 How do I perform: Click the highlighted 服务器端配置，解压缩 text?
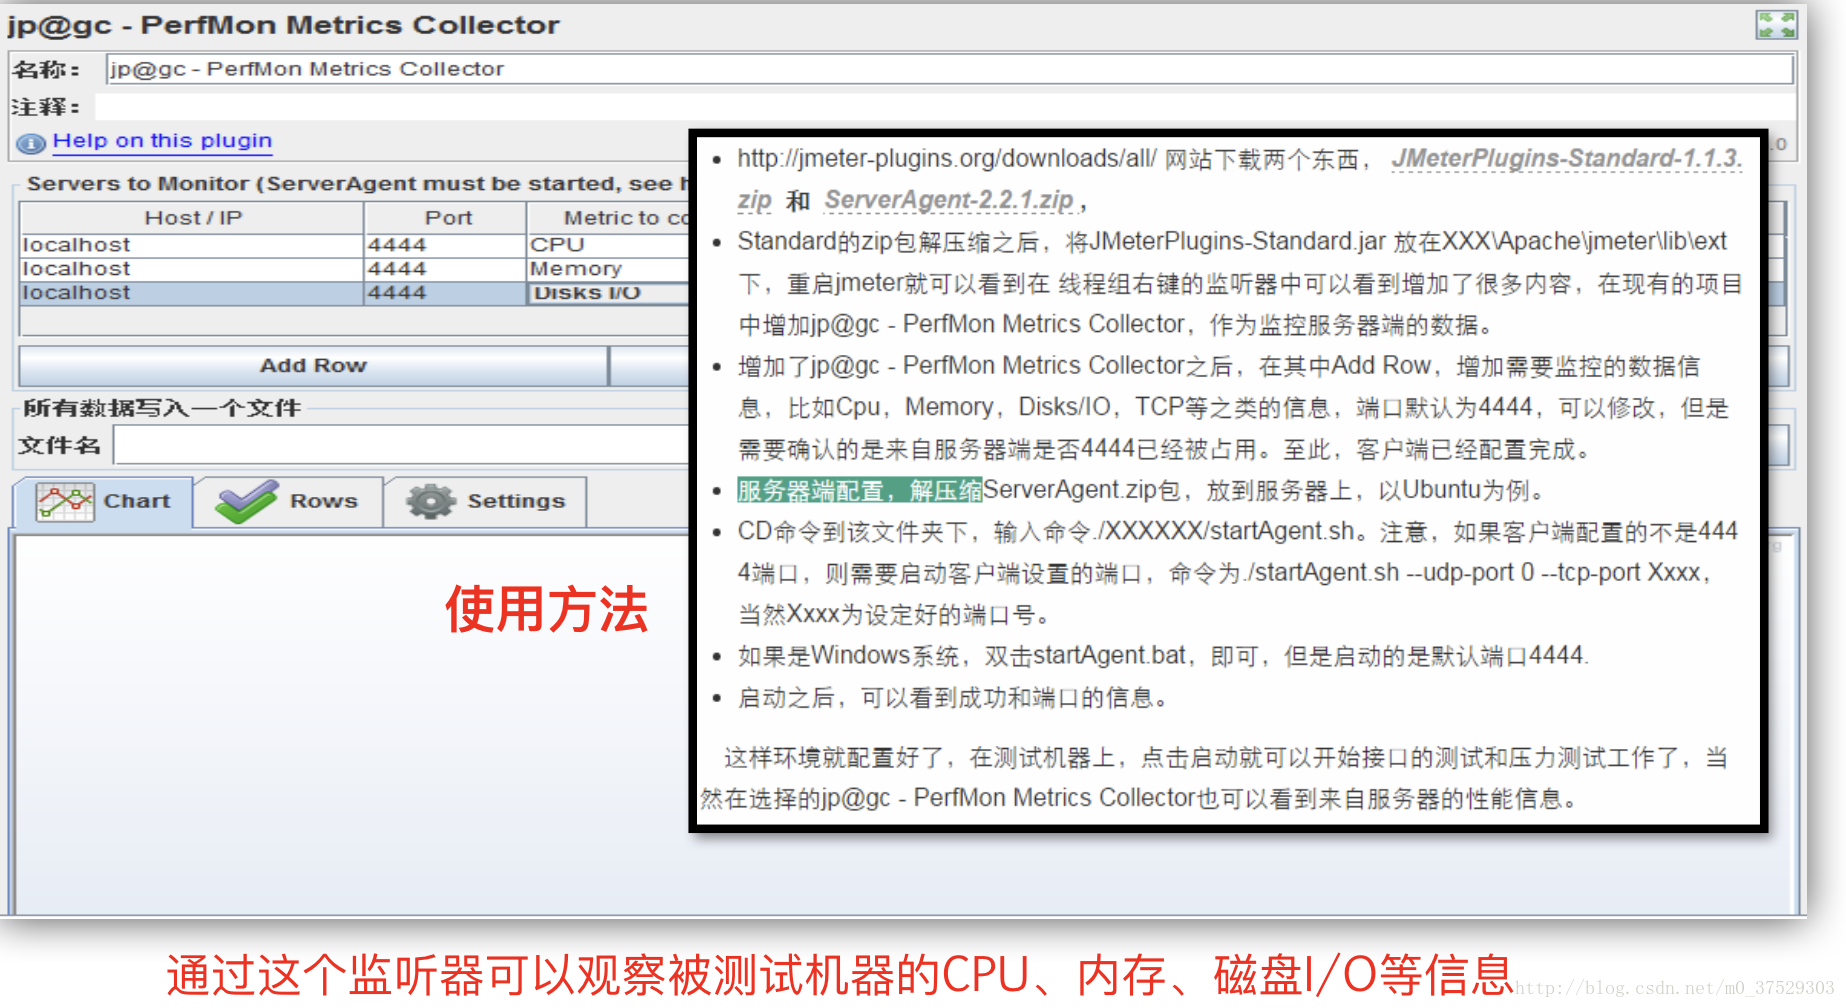tap(860, 490)
